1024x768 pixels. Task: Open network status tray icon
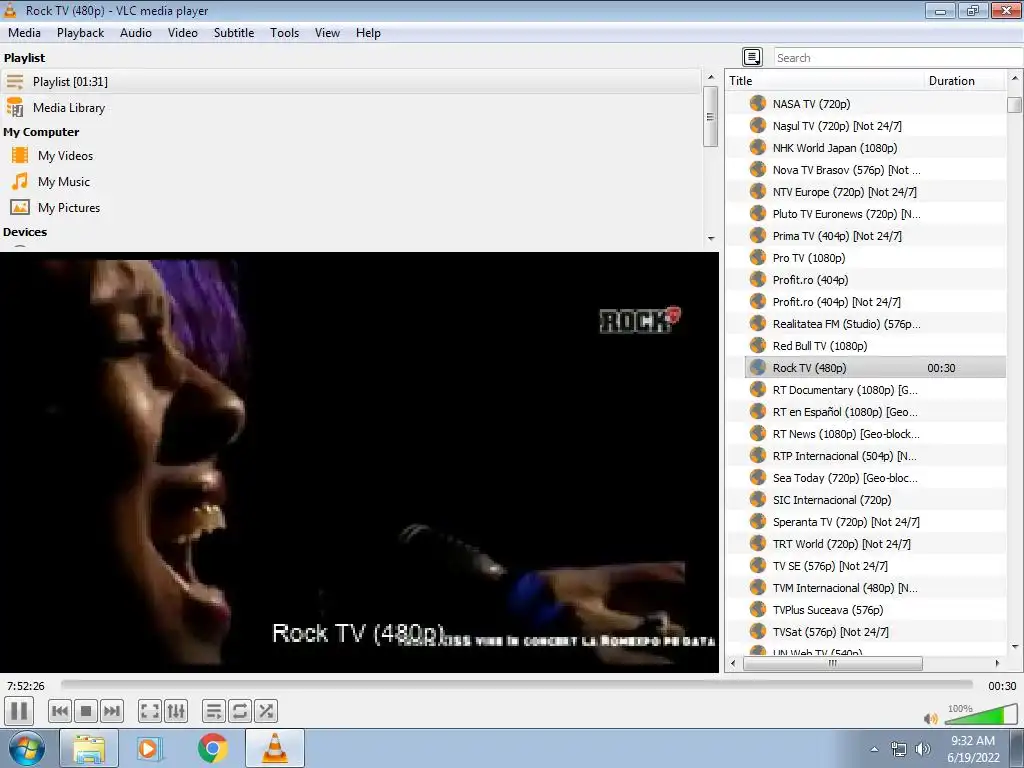[899, 749]
